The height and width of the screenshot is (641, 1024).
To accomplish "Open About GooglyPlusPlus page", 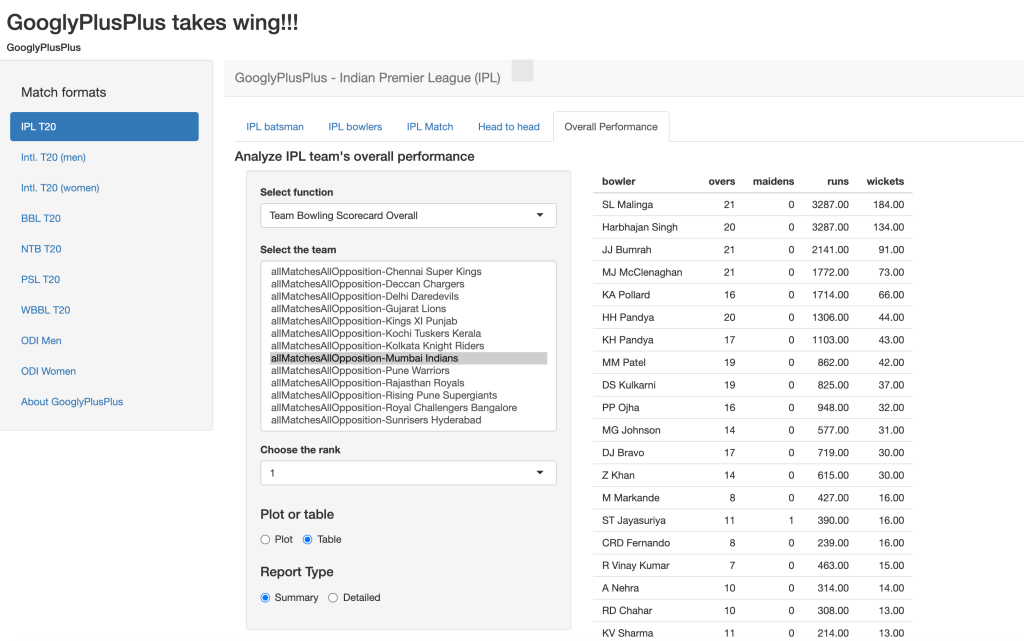I will tap(72, 402).
